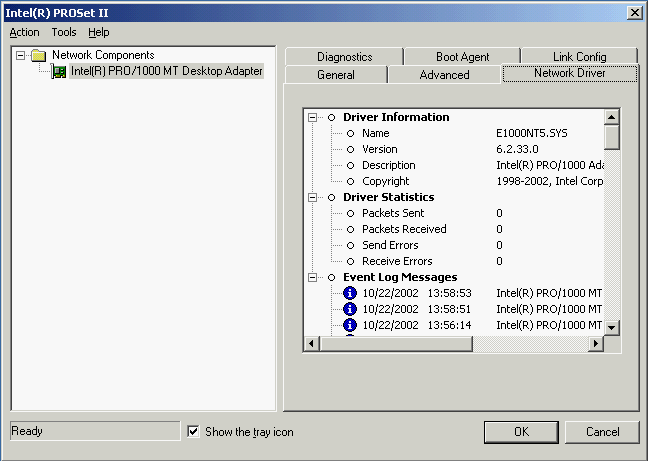This screenshot has width=648, height=461.
Task: Click the circle bullet beside Receive Errors
Action: (350, 261)
